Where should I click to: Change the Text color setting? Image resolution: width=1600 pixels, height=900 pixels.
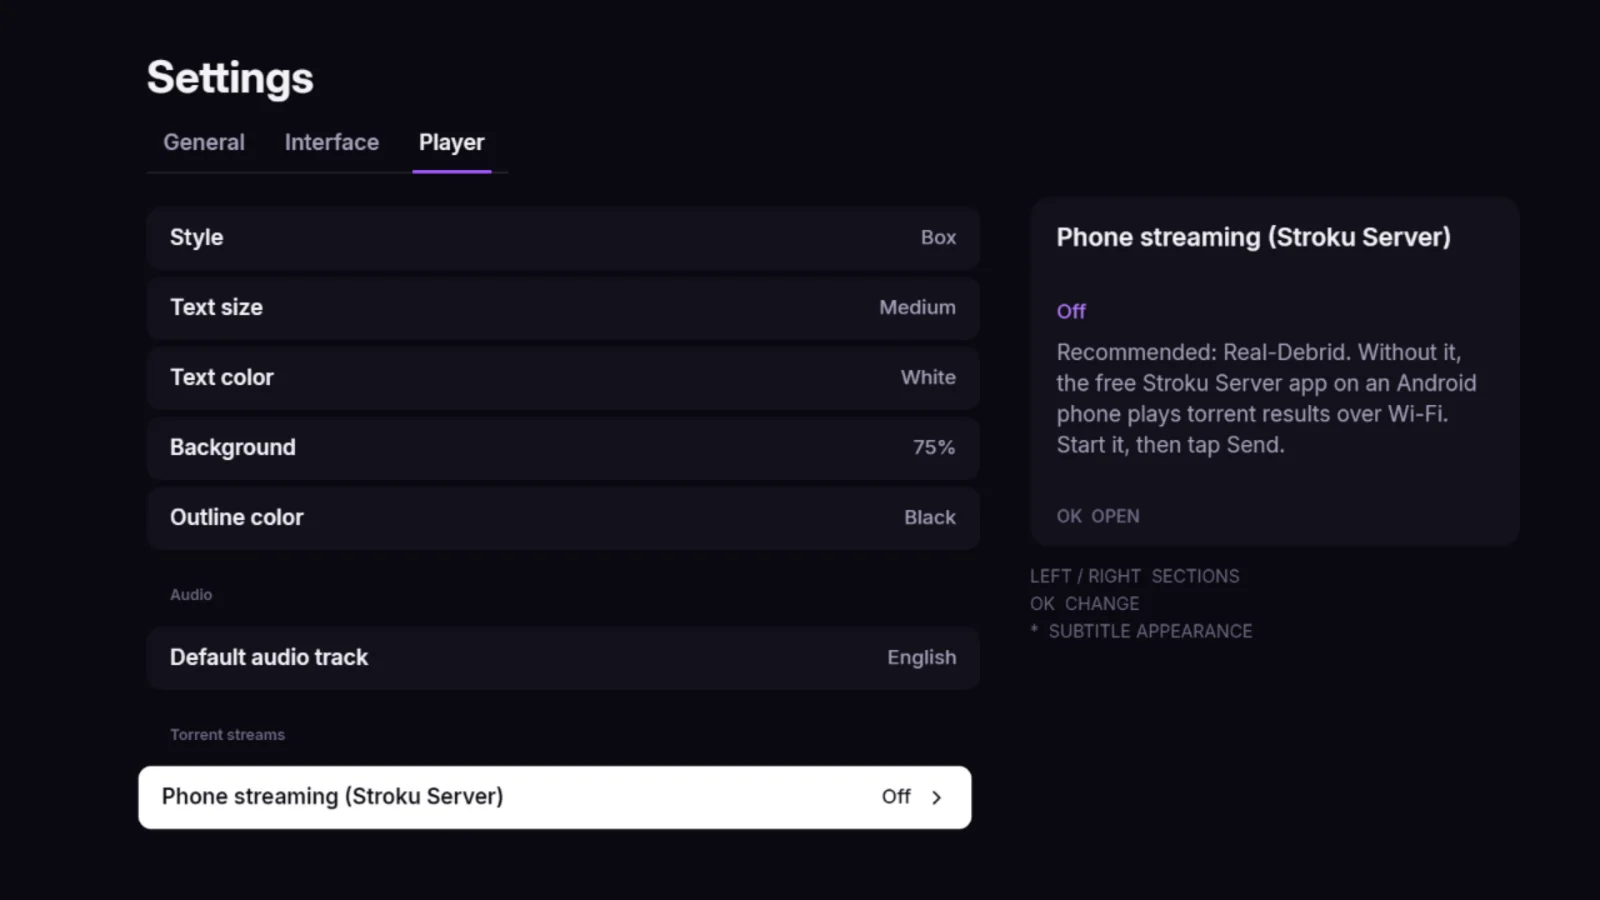click(x=563, y=378)
